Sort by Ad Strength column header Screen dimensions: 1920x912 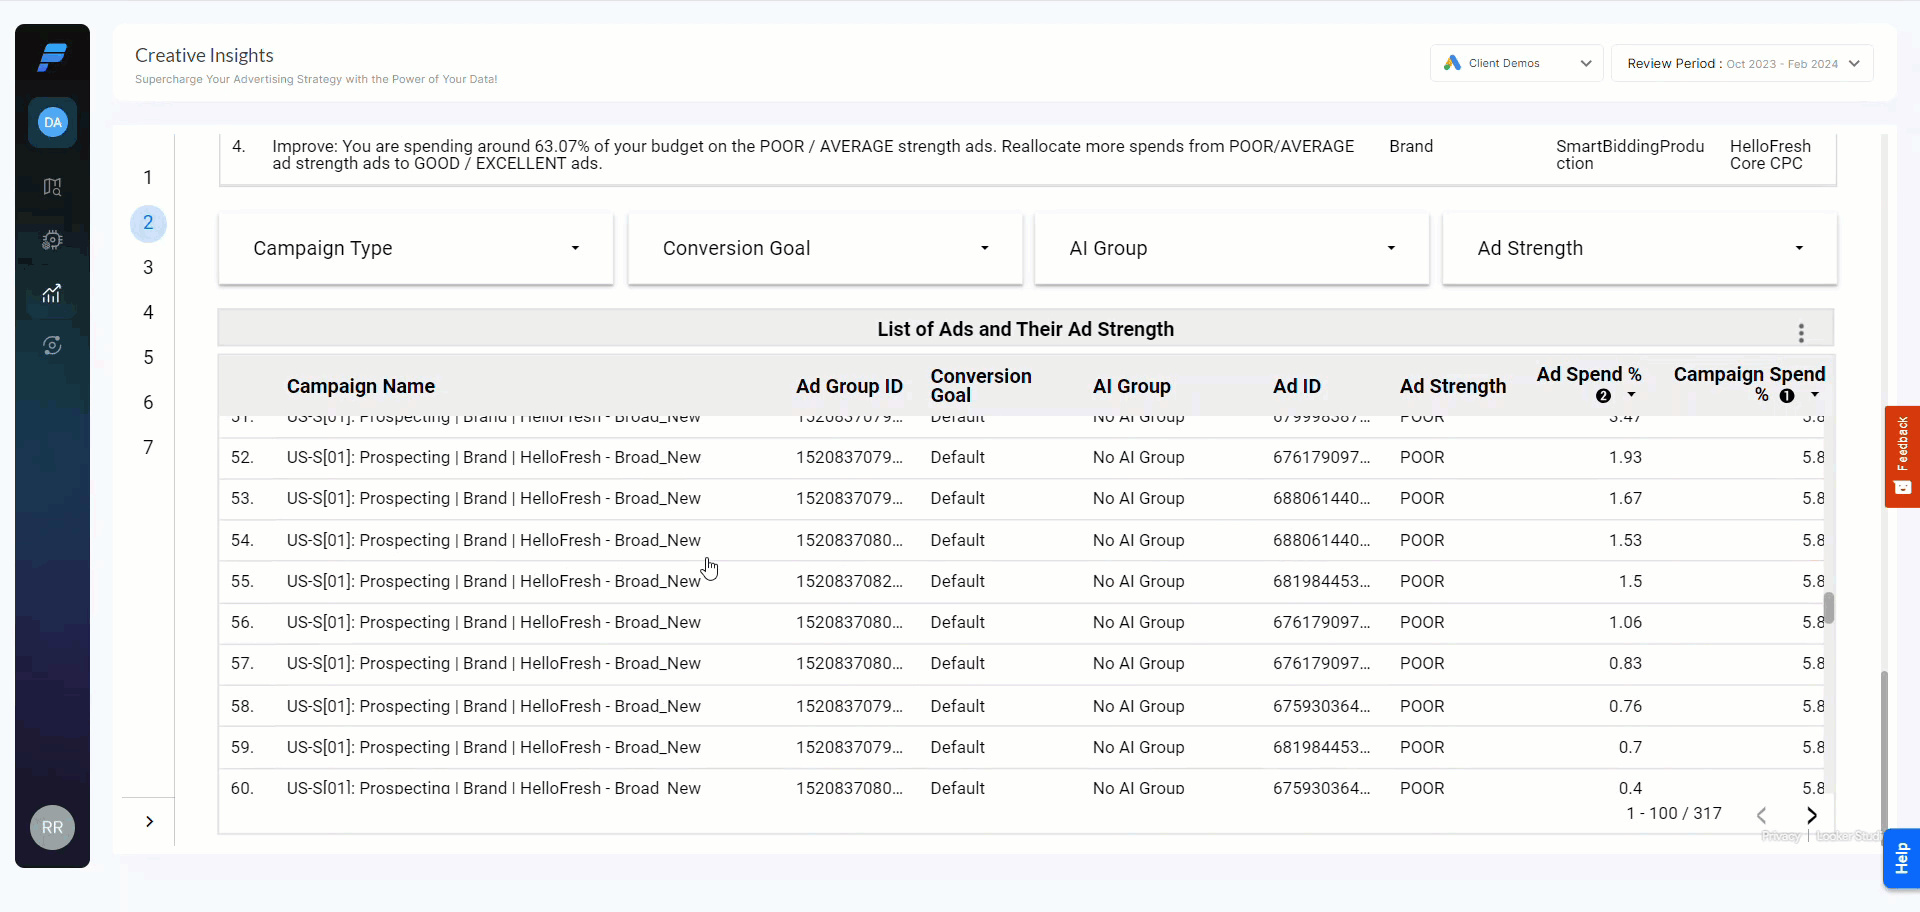[x=1453, y=386]
